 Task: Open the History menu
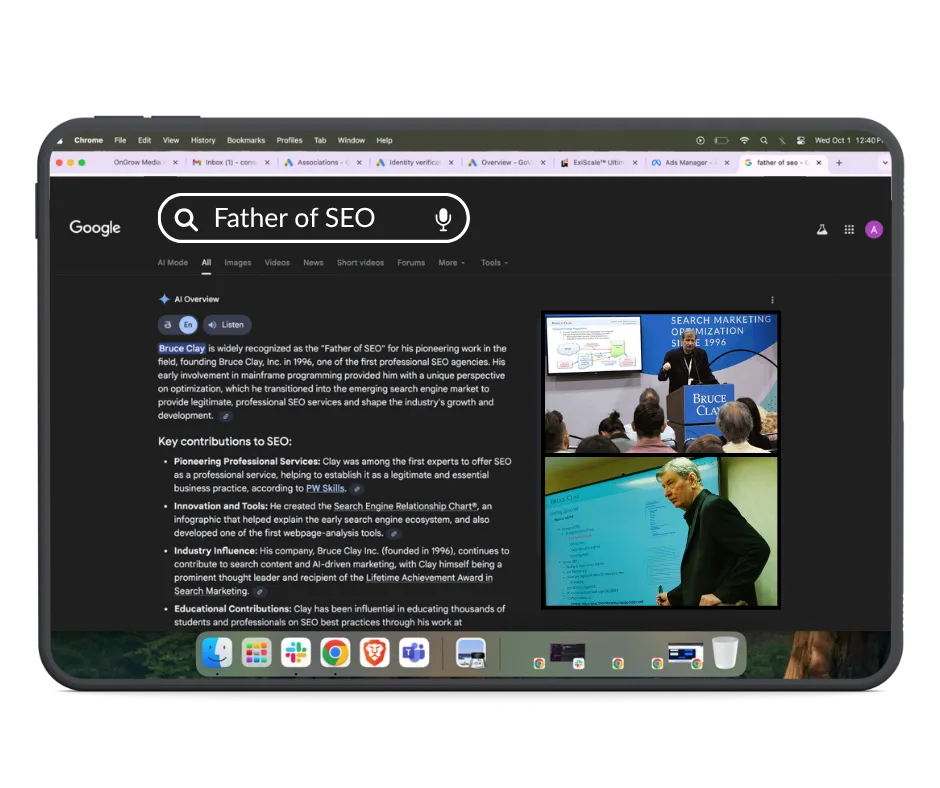point(203,140)
